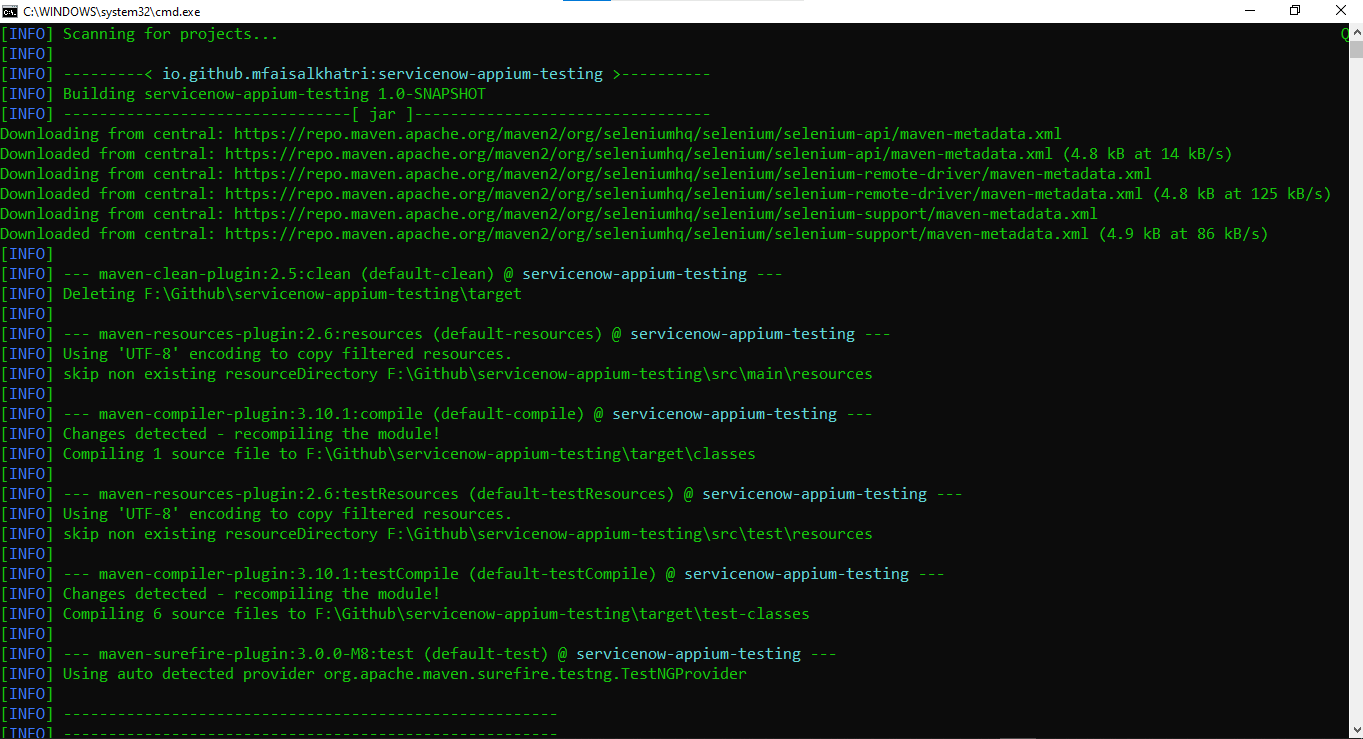Screen dimensions: 1363x739
Task: Click the minimize button
Action: (1251, 10)
